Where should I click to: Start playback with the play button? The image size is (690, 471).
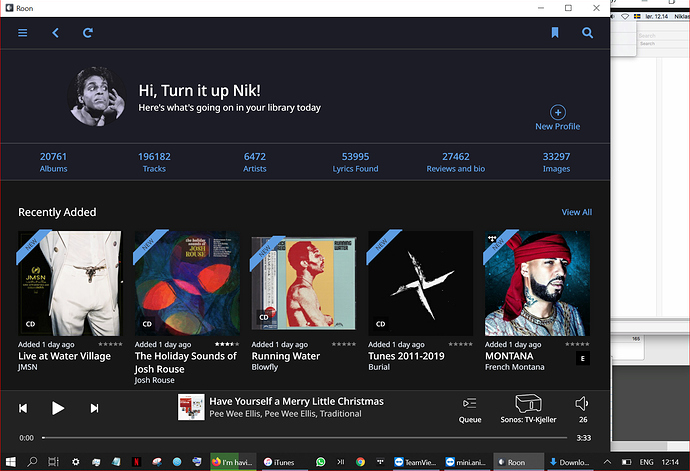tap(58, 408)
